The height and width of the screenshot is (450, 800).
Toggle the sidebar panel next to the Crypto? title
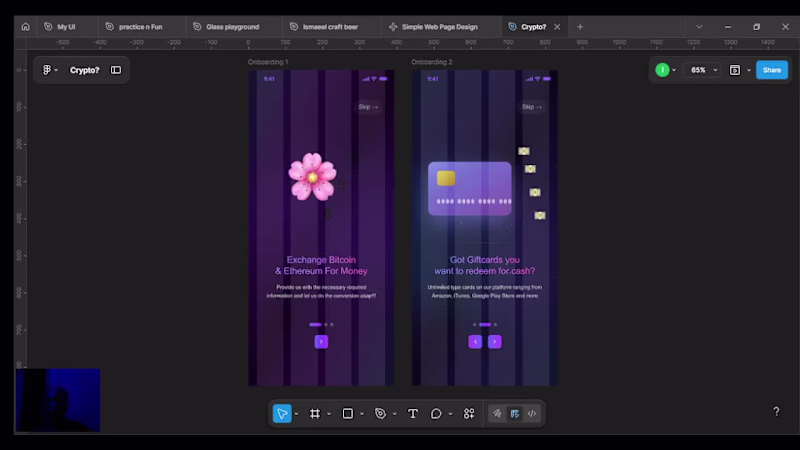(x=116, y=70)
